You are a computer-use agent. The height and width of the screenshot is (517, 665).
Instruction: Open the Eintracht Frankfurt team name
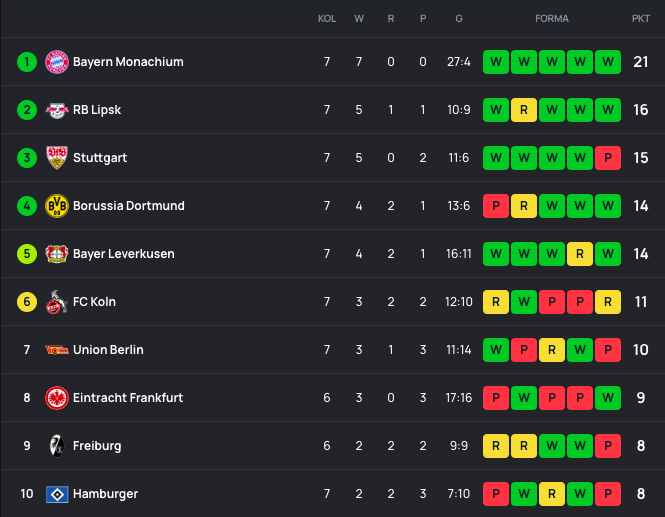(128, 398)
